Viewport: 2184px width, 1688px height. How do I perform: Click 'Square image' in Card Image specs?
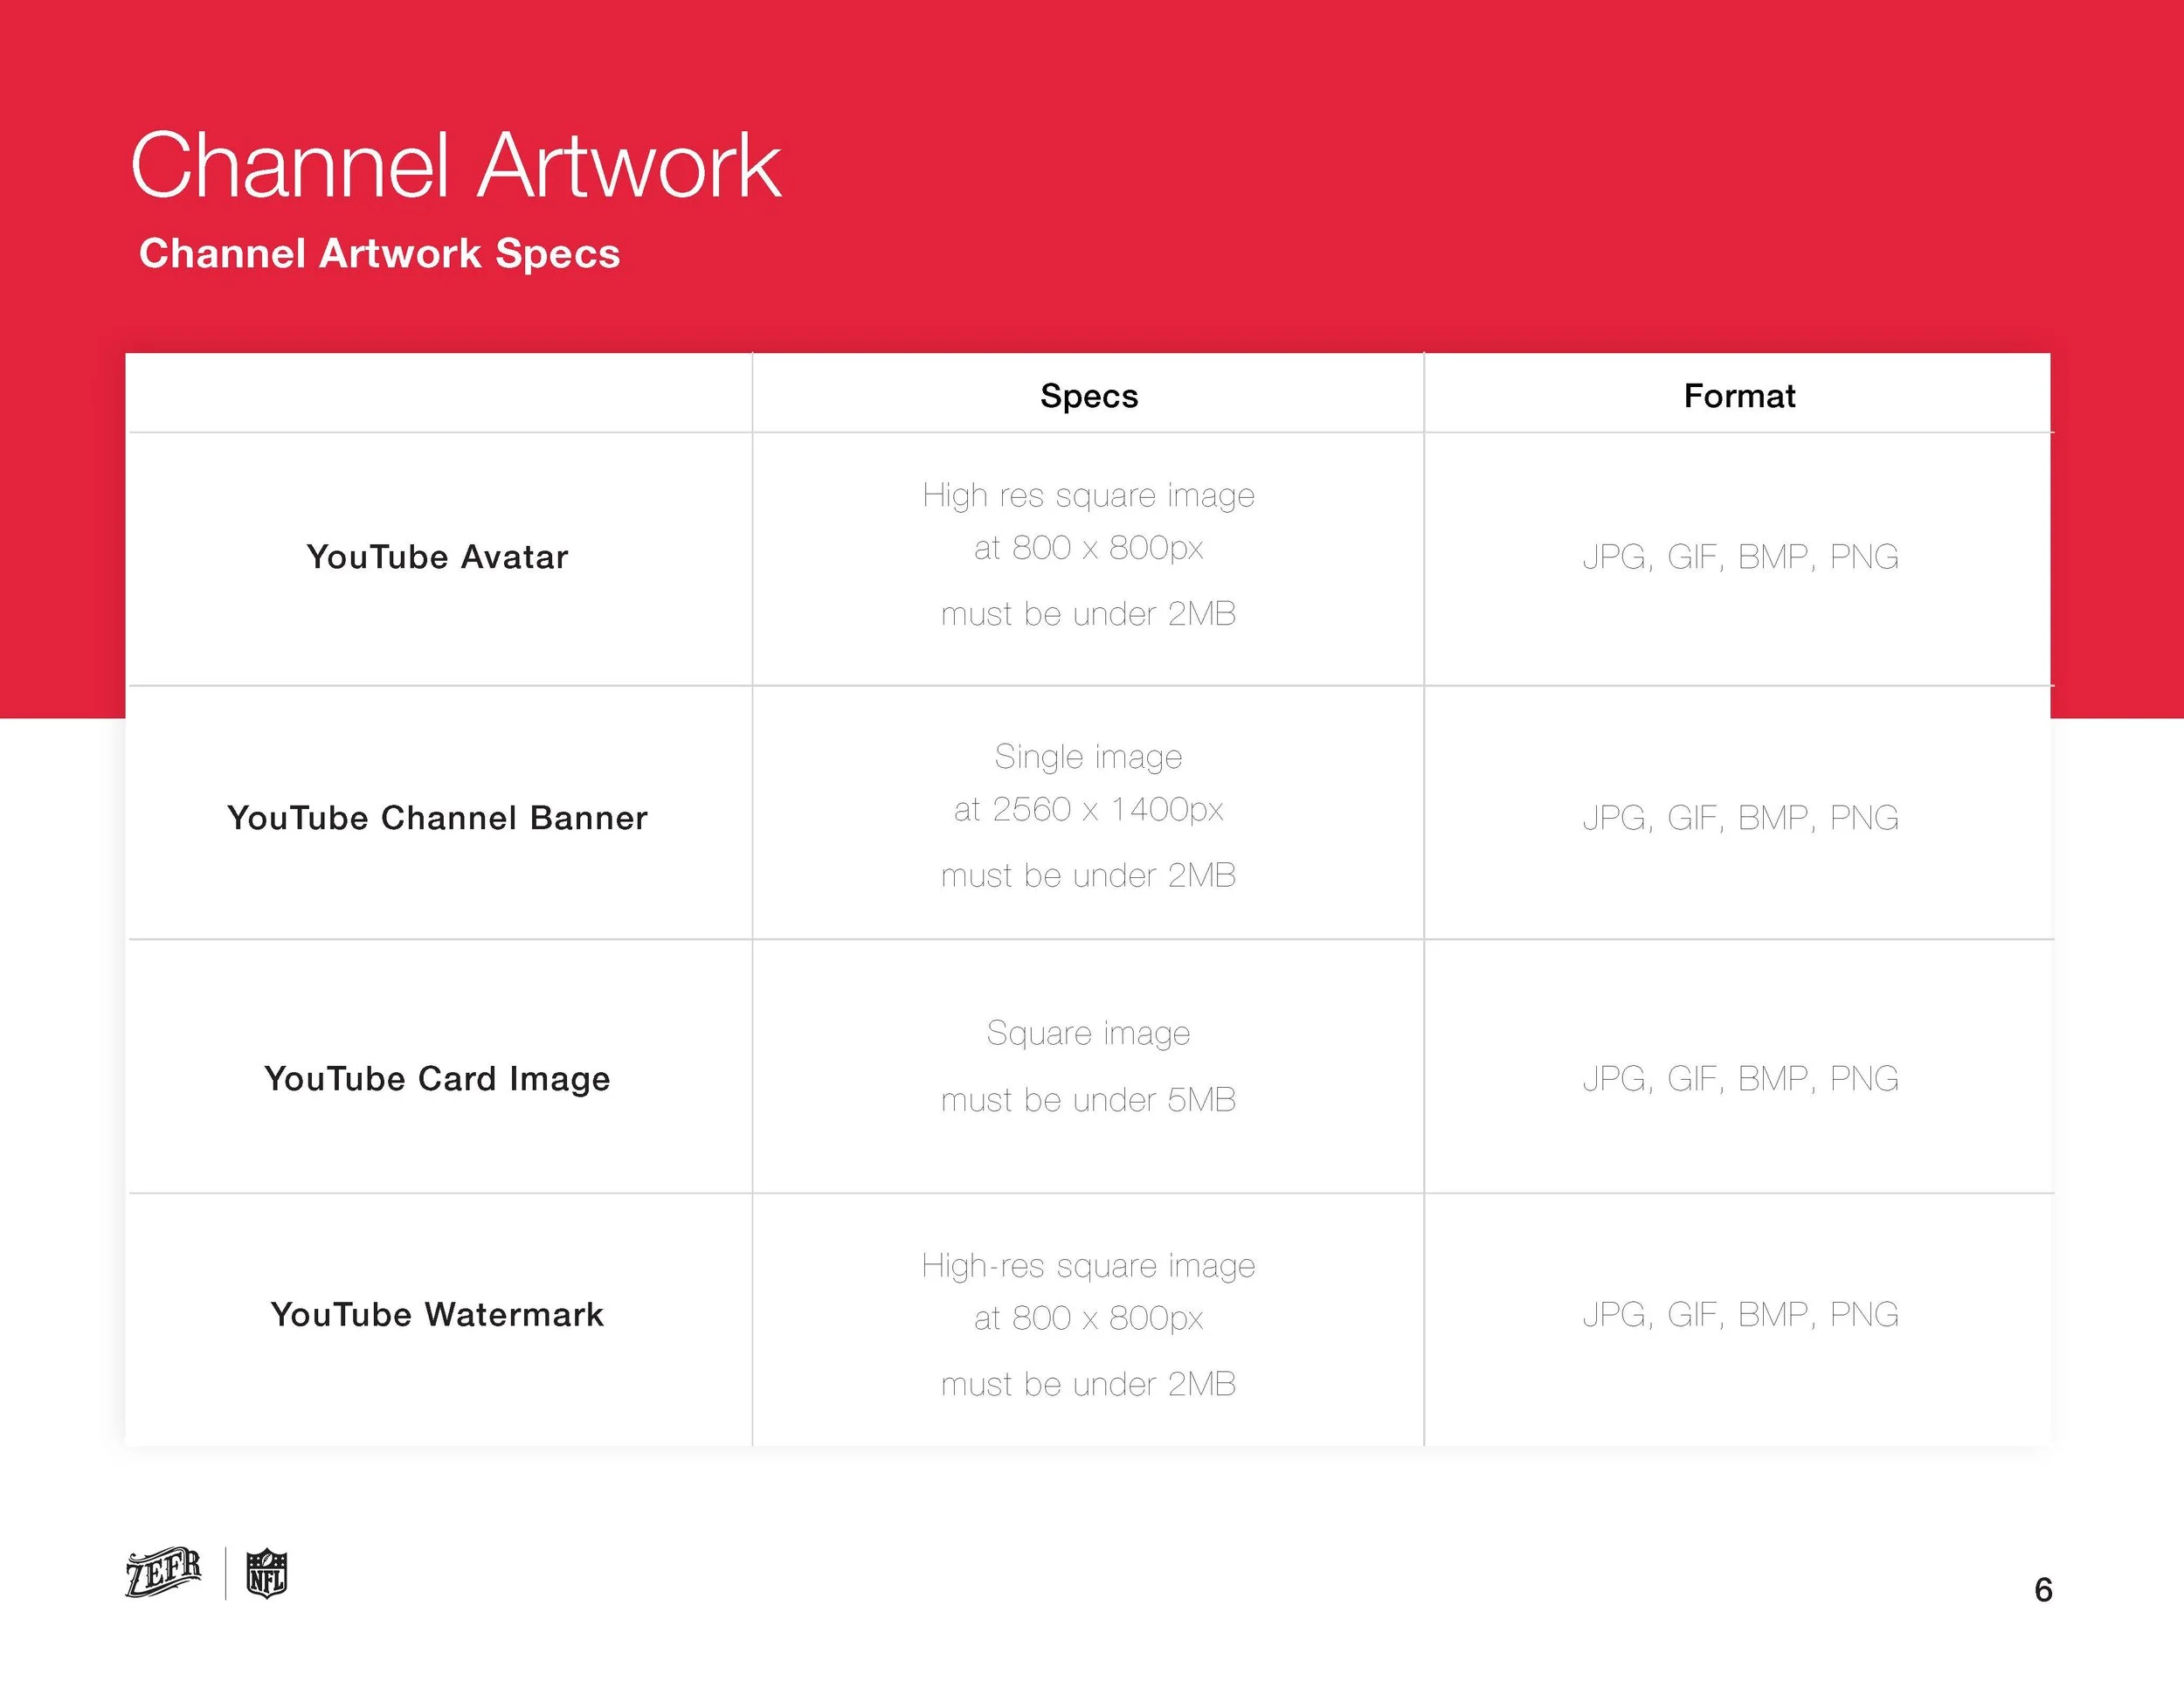click(1089, 1033)
